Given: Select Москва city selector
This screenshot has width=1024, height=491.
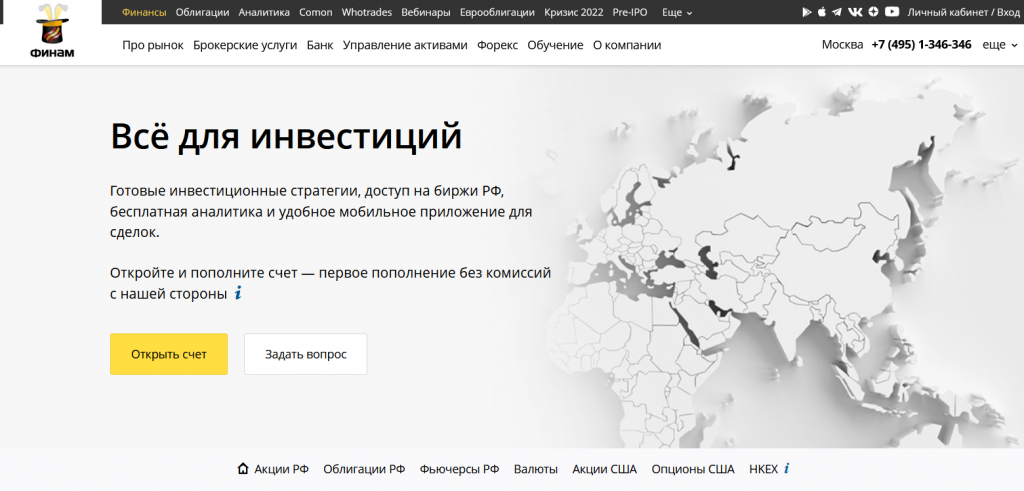Looking at the screenshot, I should (x=841, y=45).
